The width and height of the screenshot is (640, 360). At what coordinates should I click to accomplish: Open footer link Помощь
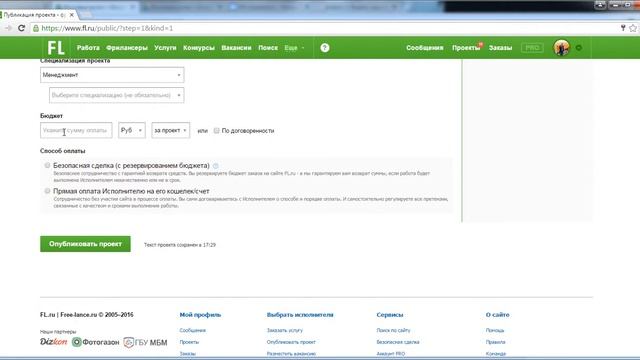pyautogui.click(x=495, y=330)
